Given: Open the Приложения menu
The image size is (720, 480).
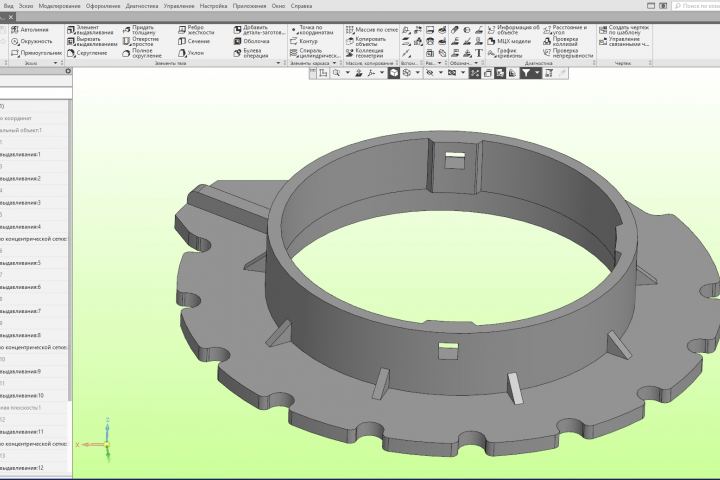Looking at the screenshot, I should pos(249,6).
